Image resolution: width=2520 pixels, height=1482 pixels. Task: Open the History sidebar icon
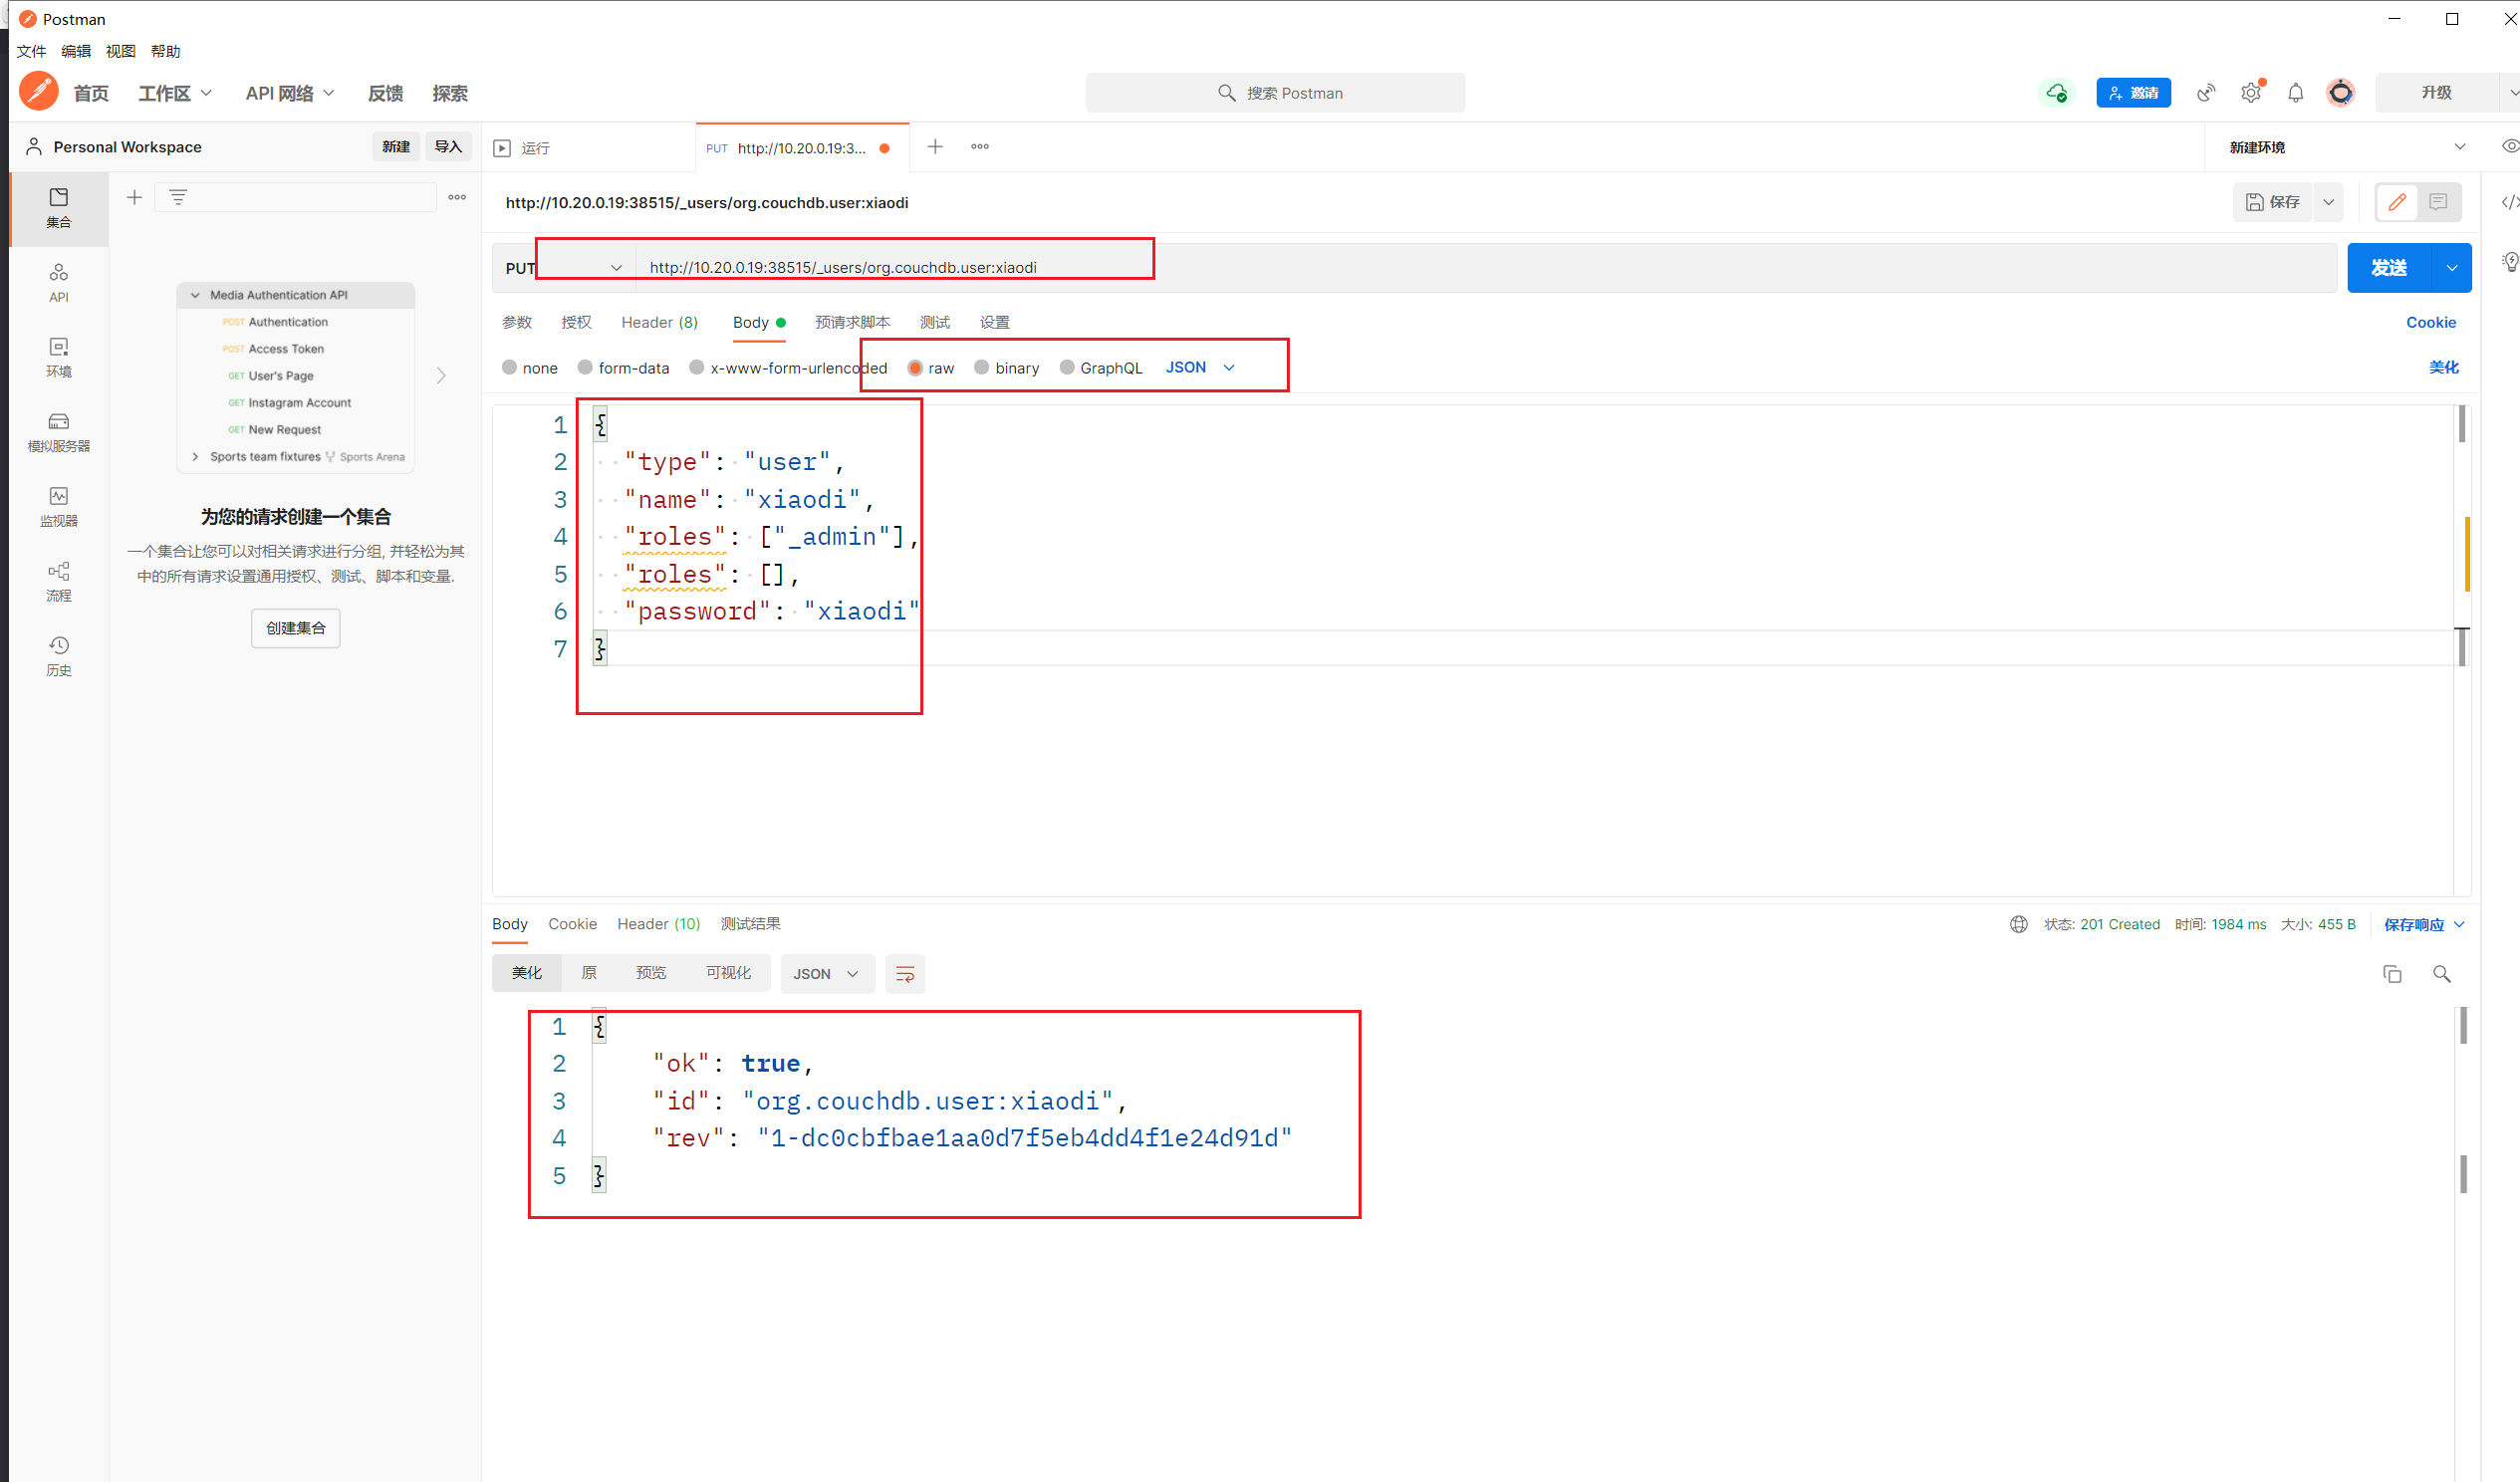click(59, 655)
